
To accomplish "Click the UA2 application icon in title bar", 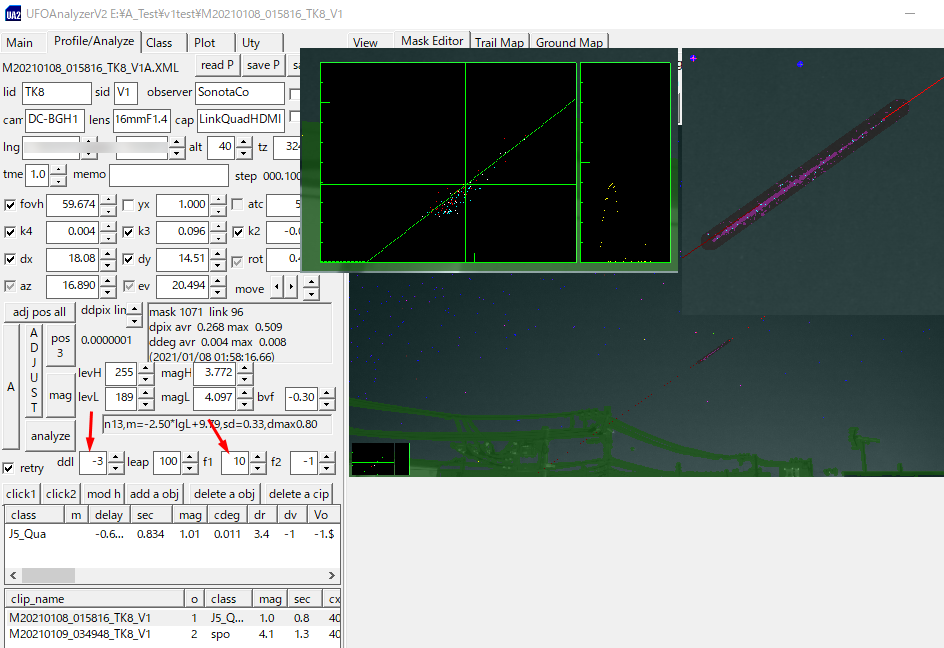I will [x=10, y=13].
